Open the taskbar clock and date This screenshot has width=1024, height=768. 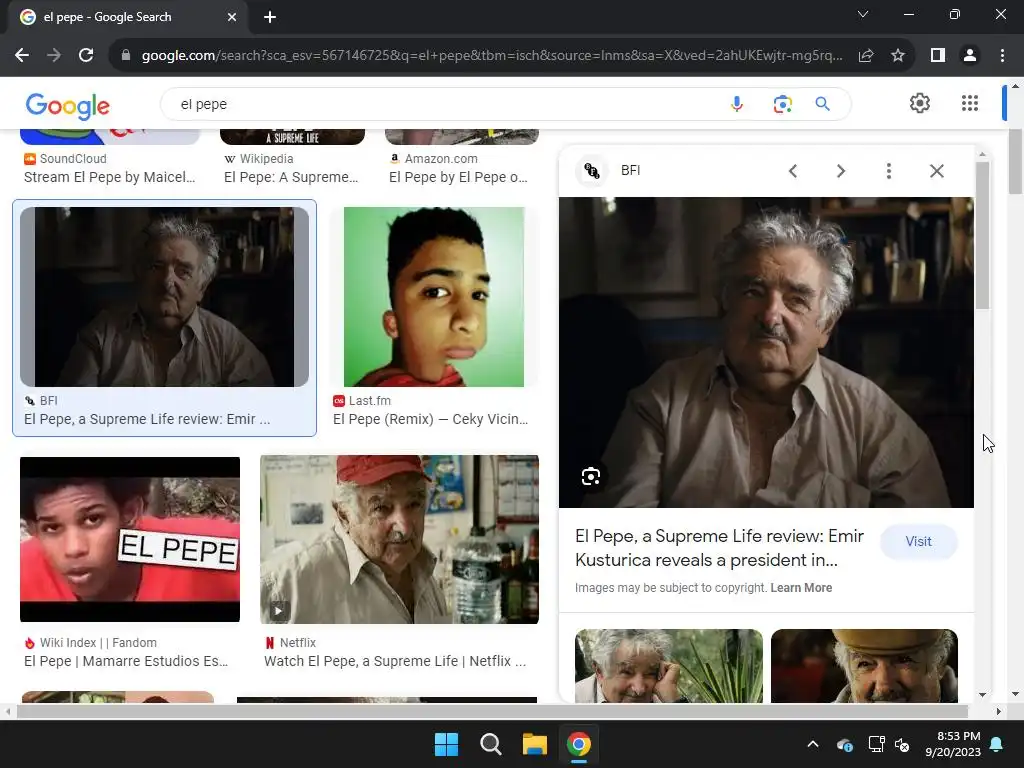click(953, 744)
